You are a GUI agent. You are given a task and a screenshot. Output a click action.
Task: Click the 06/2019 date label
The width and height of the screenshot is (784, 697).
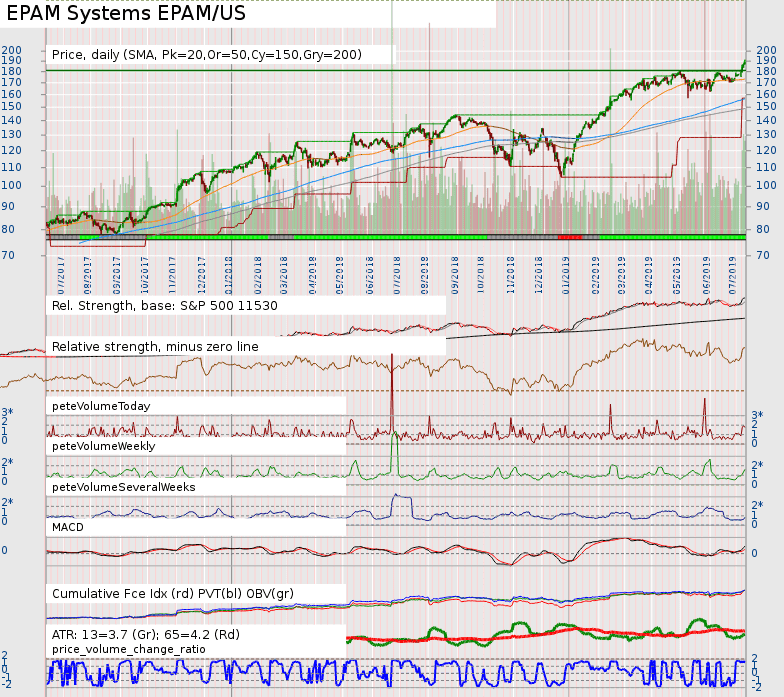pyautogui.click(x=706, y=276)
